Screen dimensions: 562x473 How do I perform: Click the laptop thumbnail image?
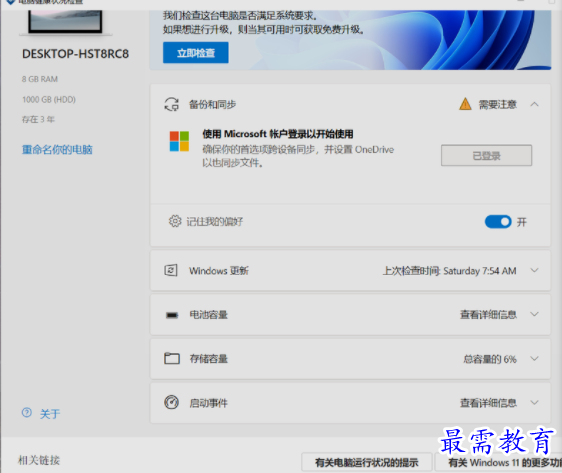(65, 22)
